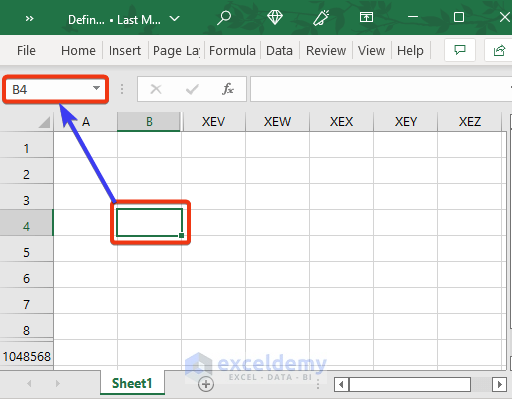Select column XEW header
The width and height of the screenshot is (512, 399).
click(x=277, y=122)
